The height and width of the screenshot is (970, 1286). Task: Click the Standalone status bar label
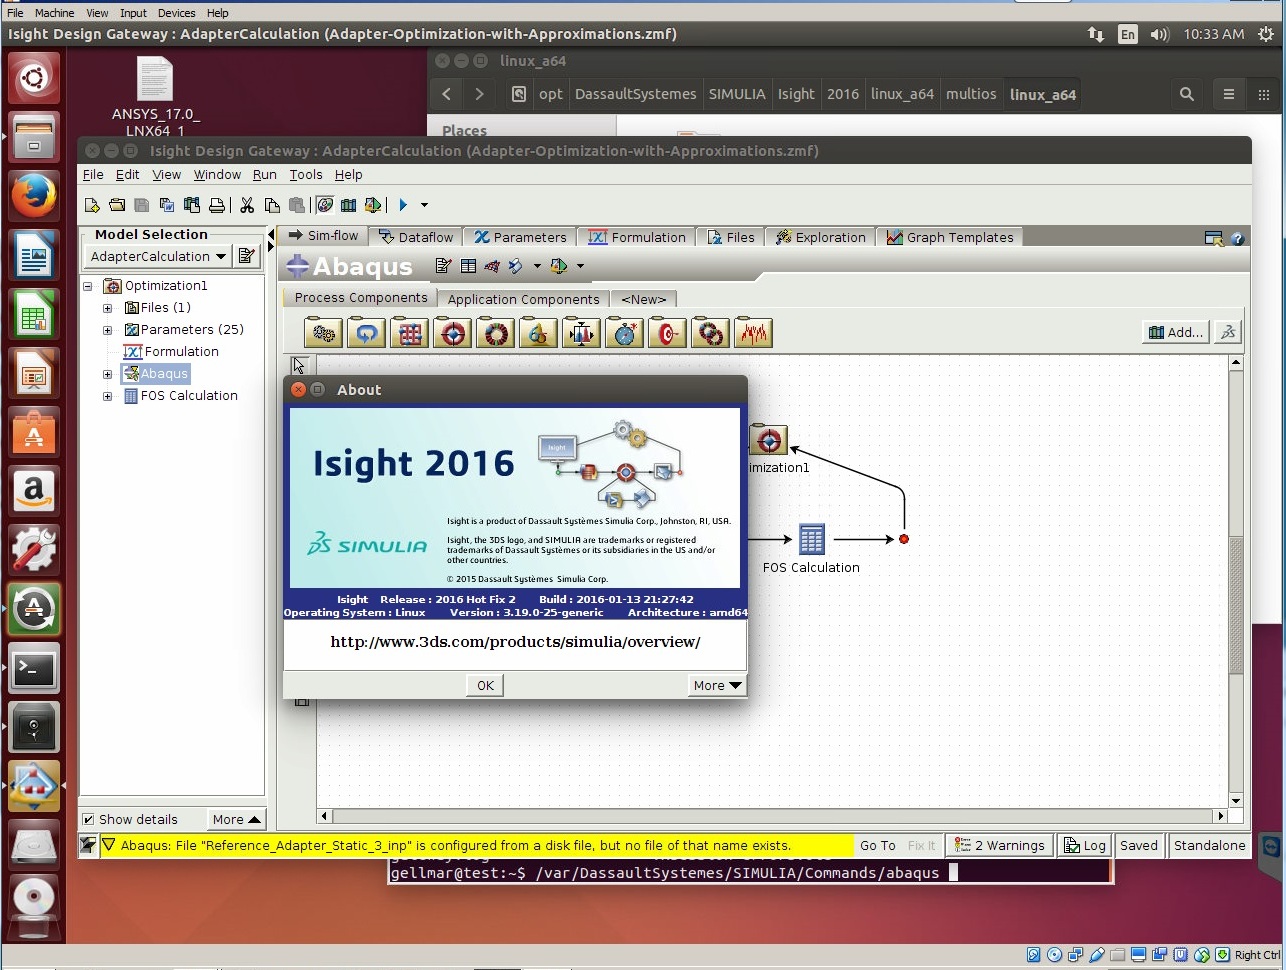tap(1209, 845)
